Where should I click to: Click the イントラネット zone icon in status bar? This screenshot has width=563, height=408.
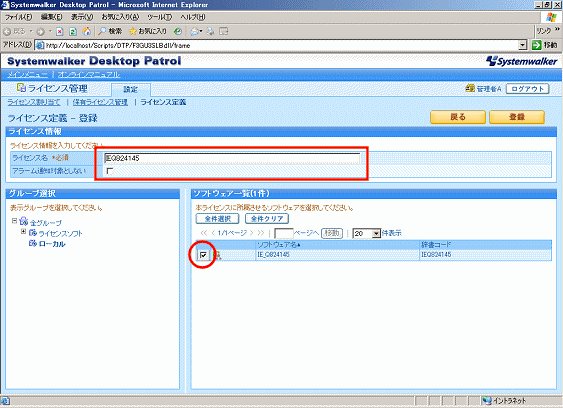(487, 400)
